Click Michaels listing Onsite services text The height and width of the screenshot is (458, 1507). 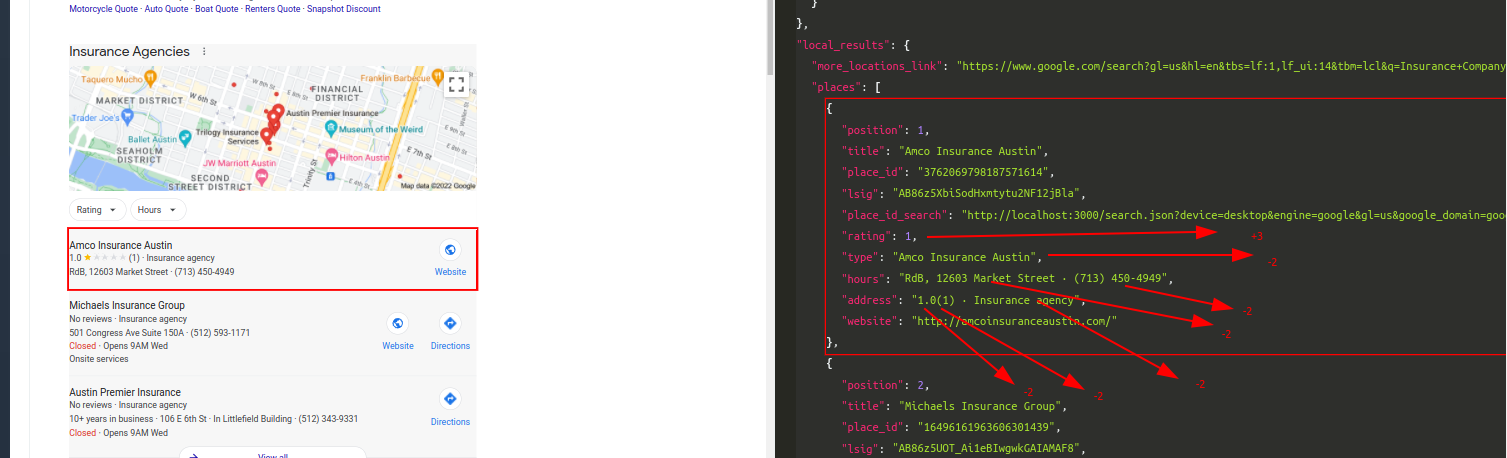[98, 358]
